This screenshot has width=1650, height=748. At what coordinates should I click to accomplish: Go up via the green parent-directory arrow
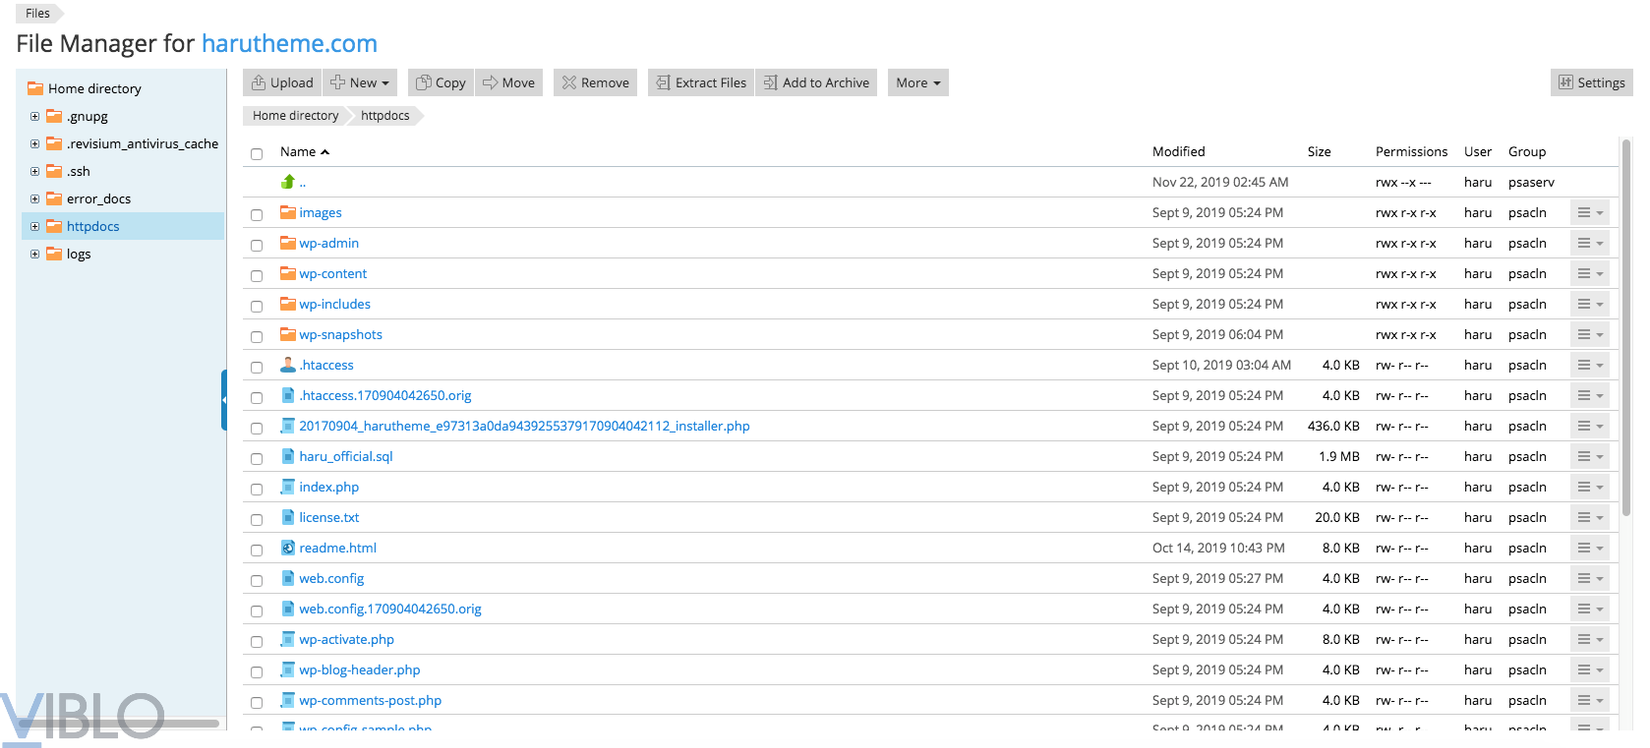click(x=288, y=182)
